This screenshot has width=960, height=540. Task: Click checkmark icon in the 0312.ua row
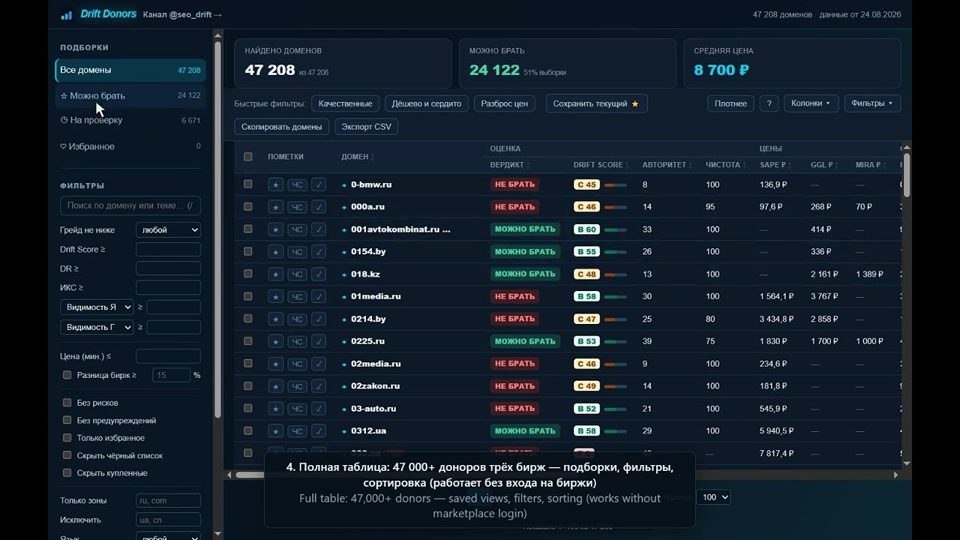(318, 431)
